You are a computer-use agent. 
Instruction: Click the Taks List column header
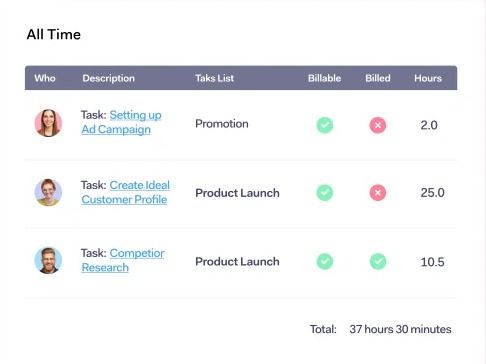coord(214,78)
